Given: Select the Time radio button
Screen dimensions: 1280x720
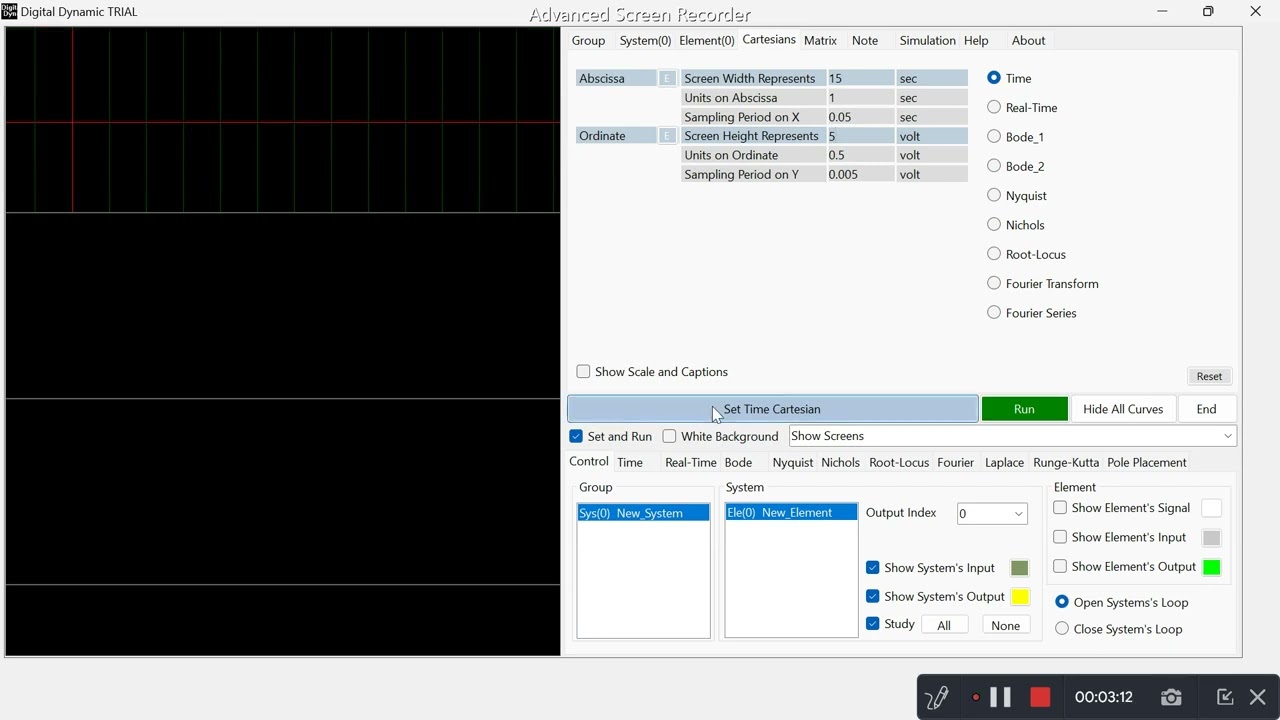Looking at the screenshot, I should tap(994, 78).
